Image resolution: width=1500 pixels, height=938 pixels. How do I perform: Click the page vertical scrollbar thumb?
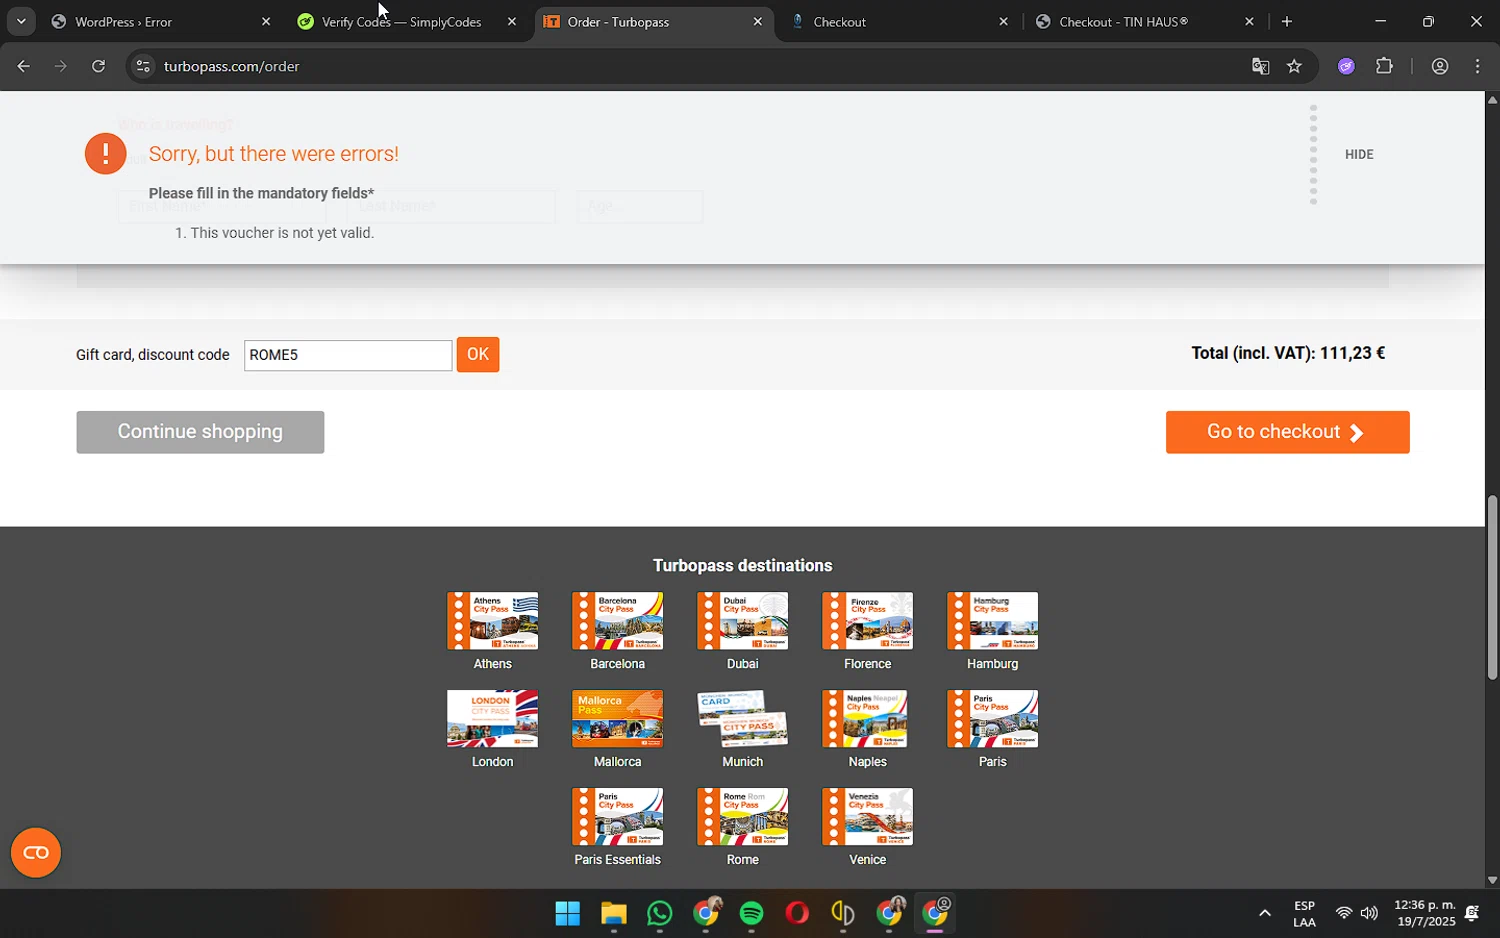point(1492,588)
